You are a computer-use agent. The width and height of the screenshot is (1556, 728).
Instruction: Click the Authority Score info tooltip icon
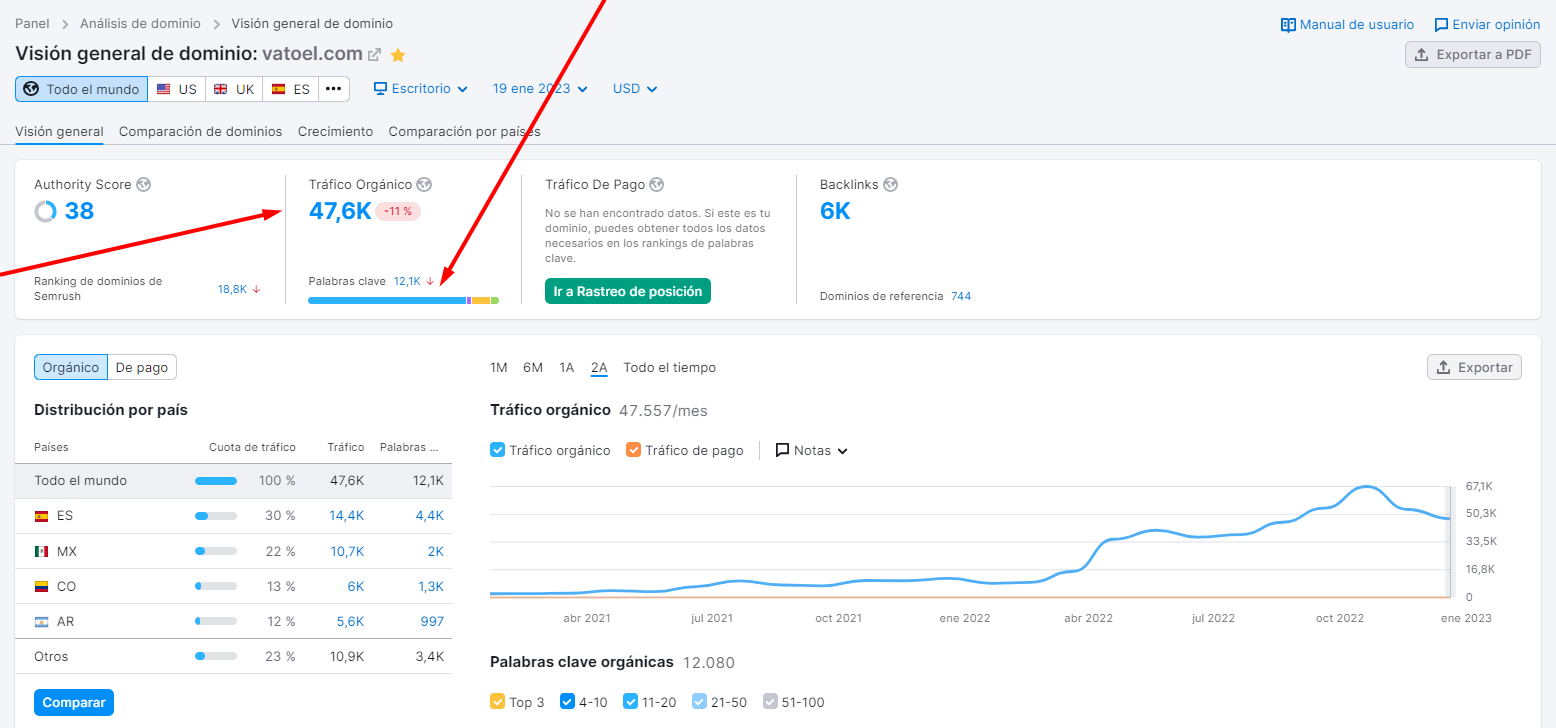pos(145,184)
